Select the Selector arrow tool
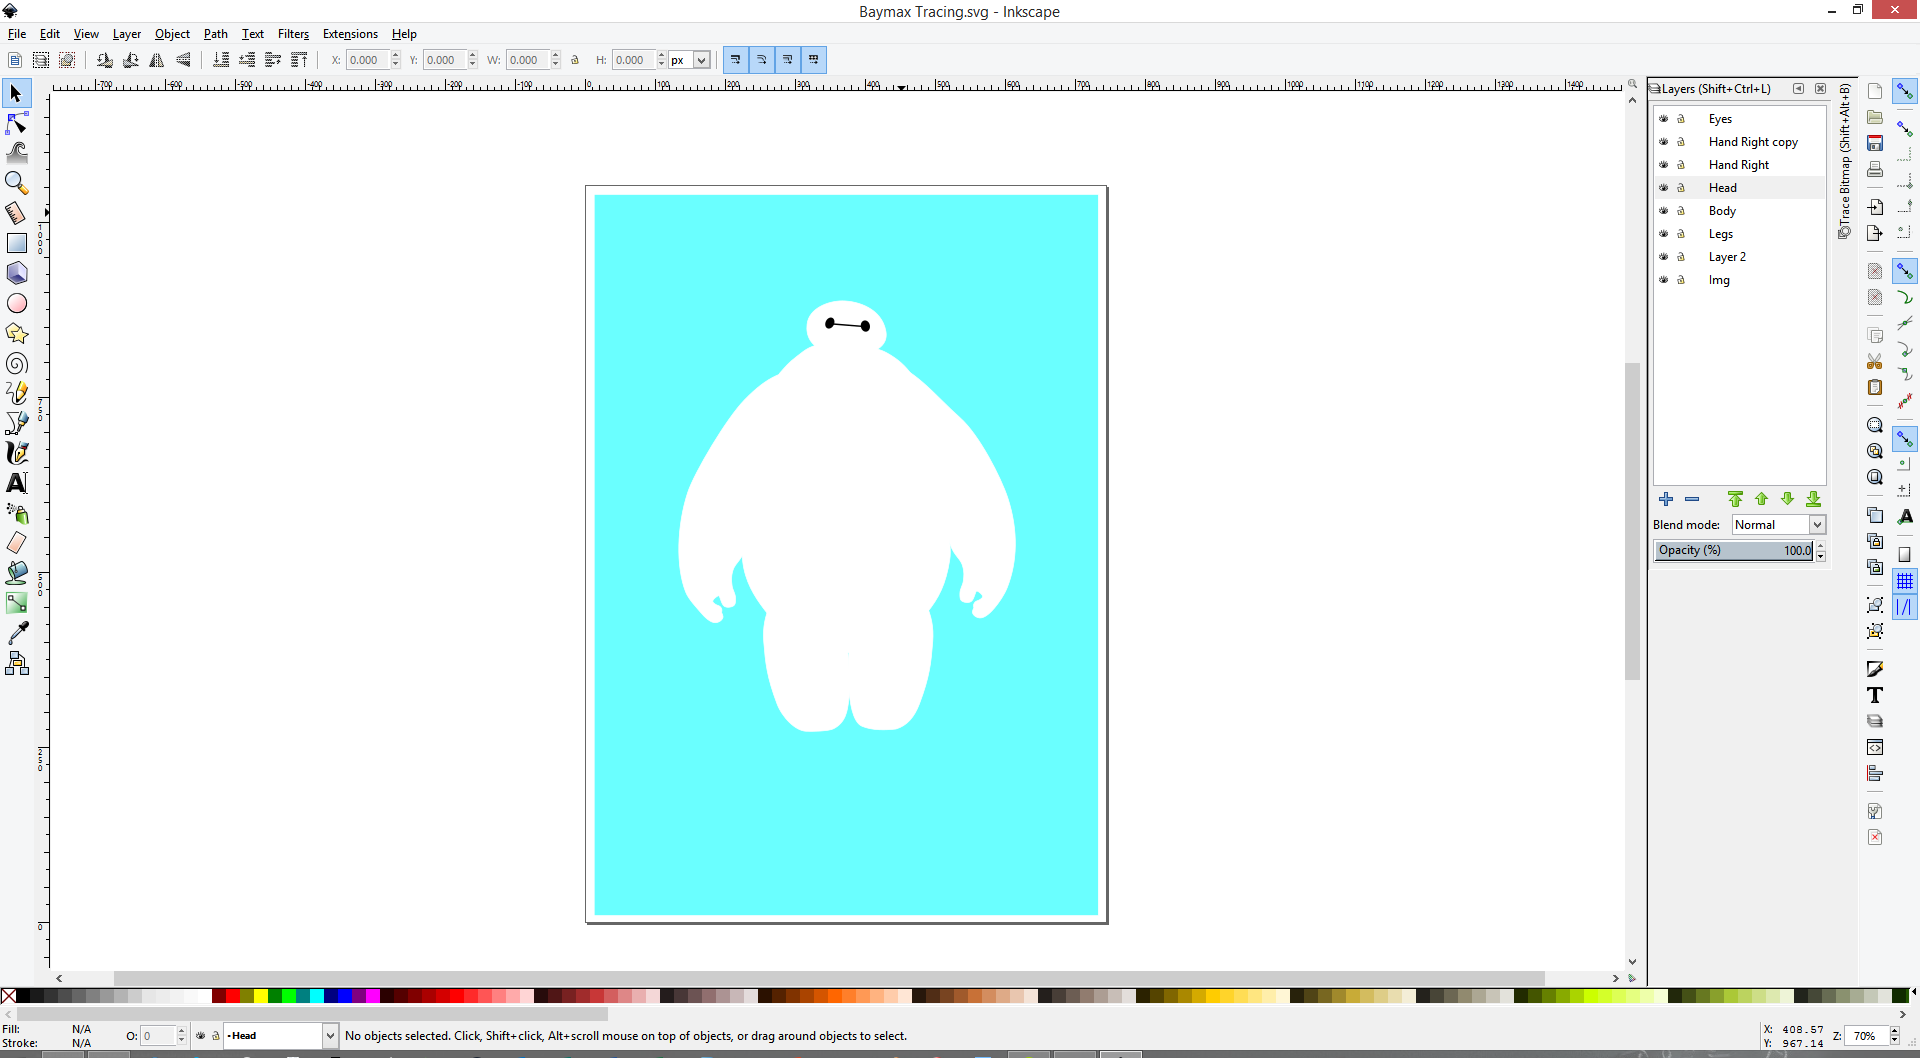The width and height of the screenshot is (1920, 1058). [x=16, y=93]
